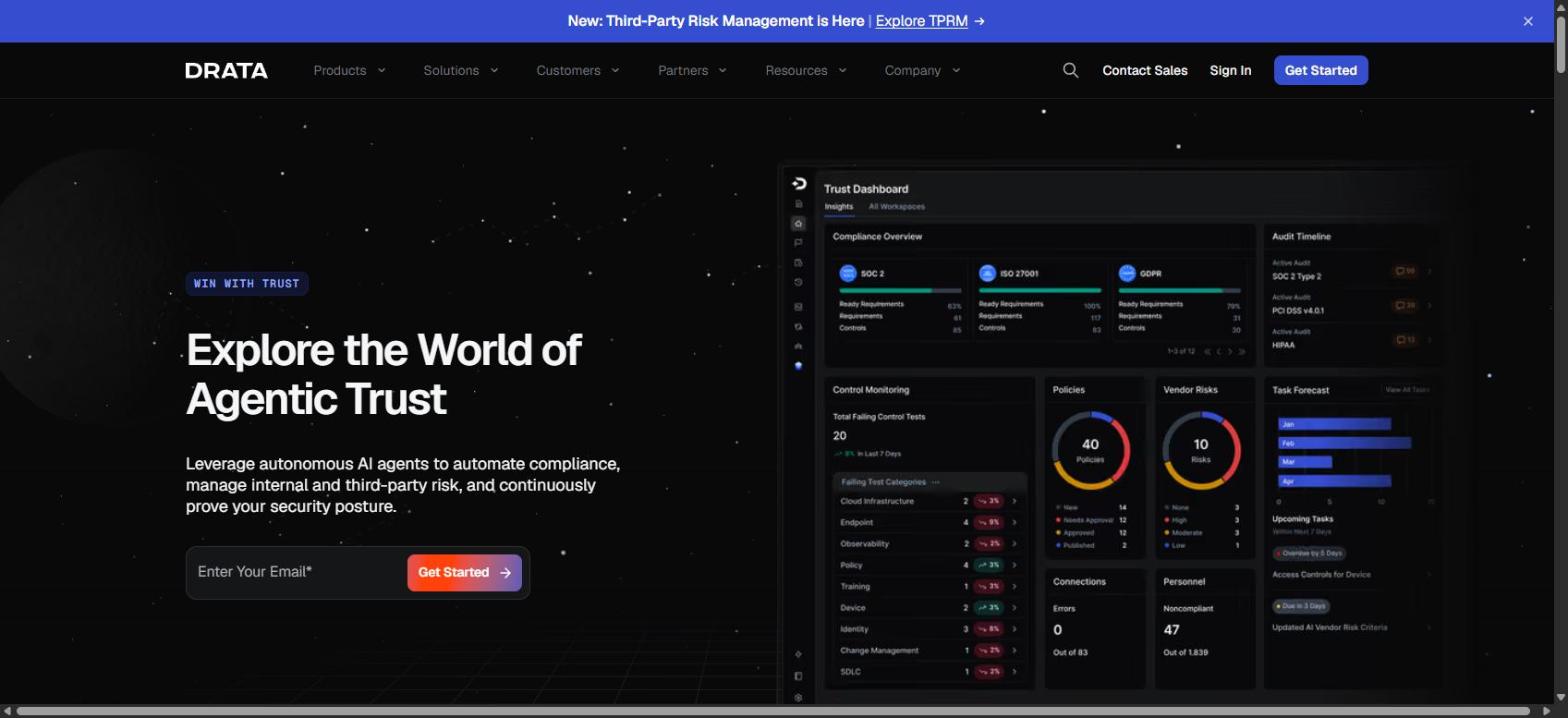This screenshot has width=1568, height=718.
Task: Select the blue hexagon icon in the dashboard sidebar
Action: pyautogui.click(x=798, y=366)
